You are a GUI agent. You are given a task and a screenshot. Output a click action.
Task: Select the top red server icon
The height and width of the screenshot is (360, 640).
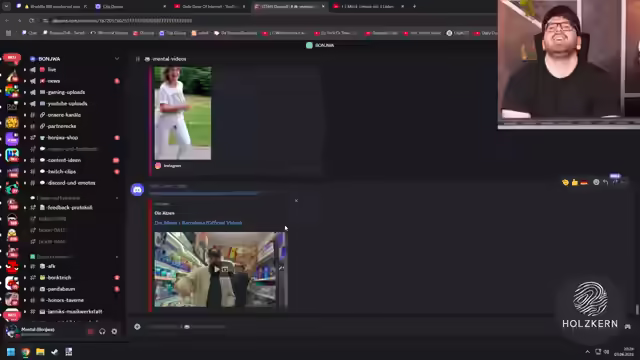(12, 58)
